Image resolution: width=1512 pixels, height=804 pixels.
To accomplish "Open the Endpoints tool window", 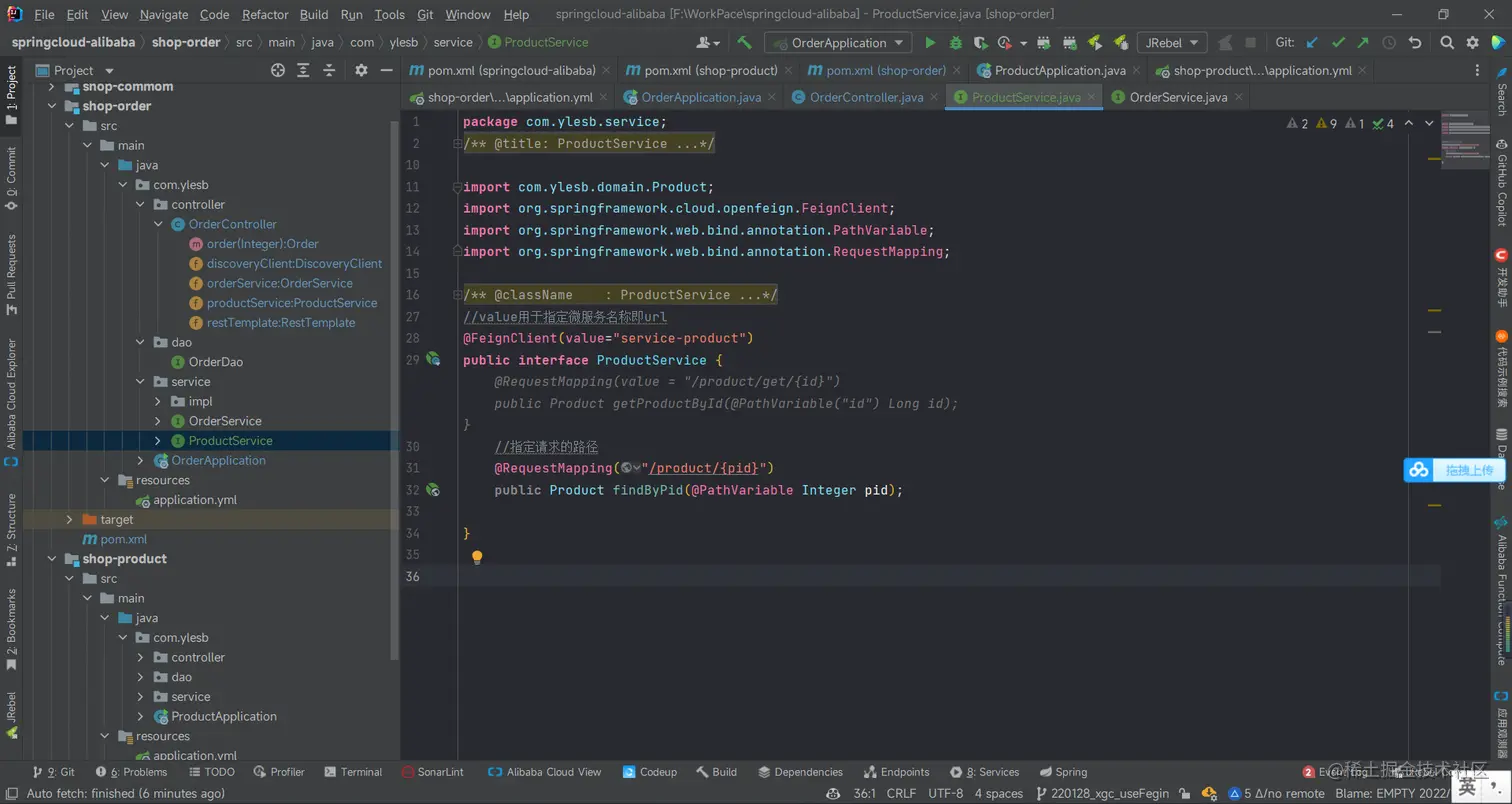I will [896, 772].
